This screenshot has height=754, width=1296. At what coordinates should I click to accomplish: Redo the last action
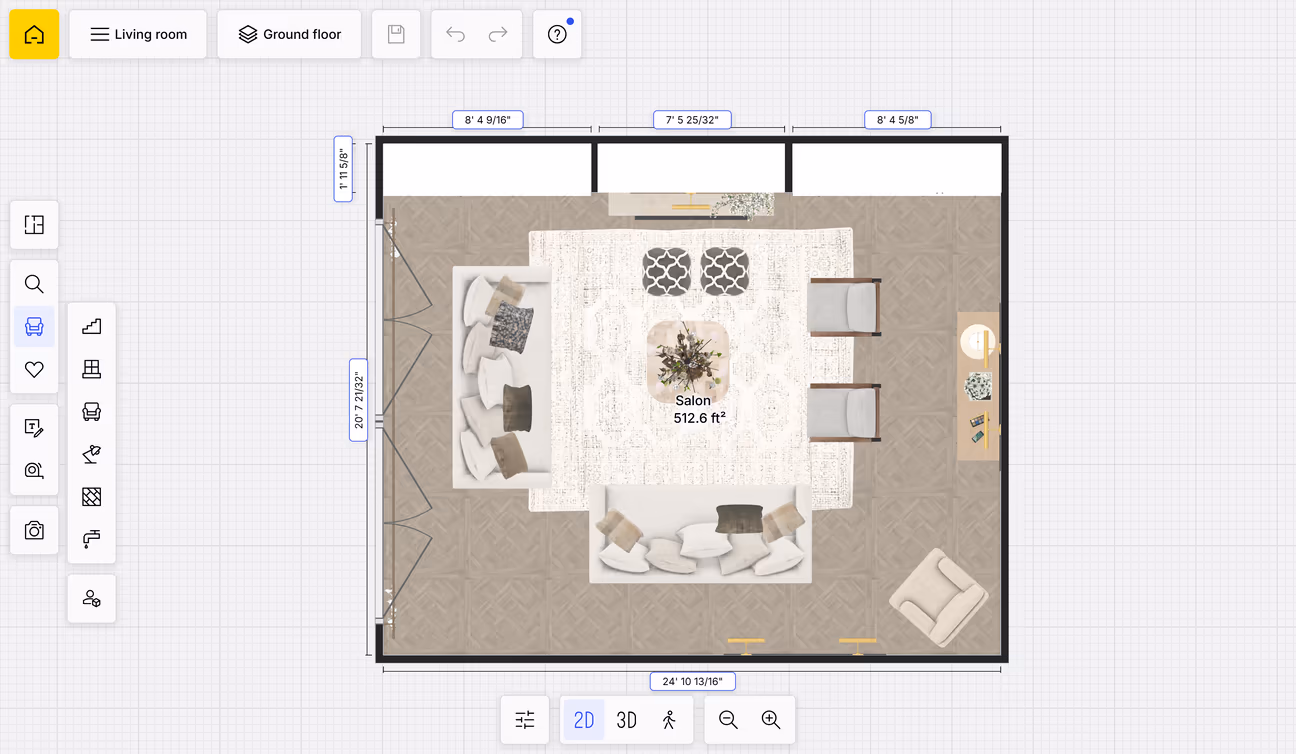coord(497,35)
